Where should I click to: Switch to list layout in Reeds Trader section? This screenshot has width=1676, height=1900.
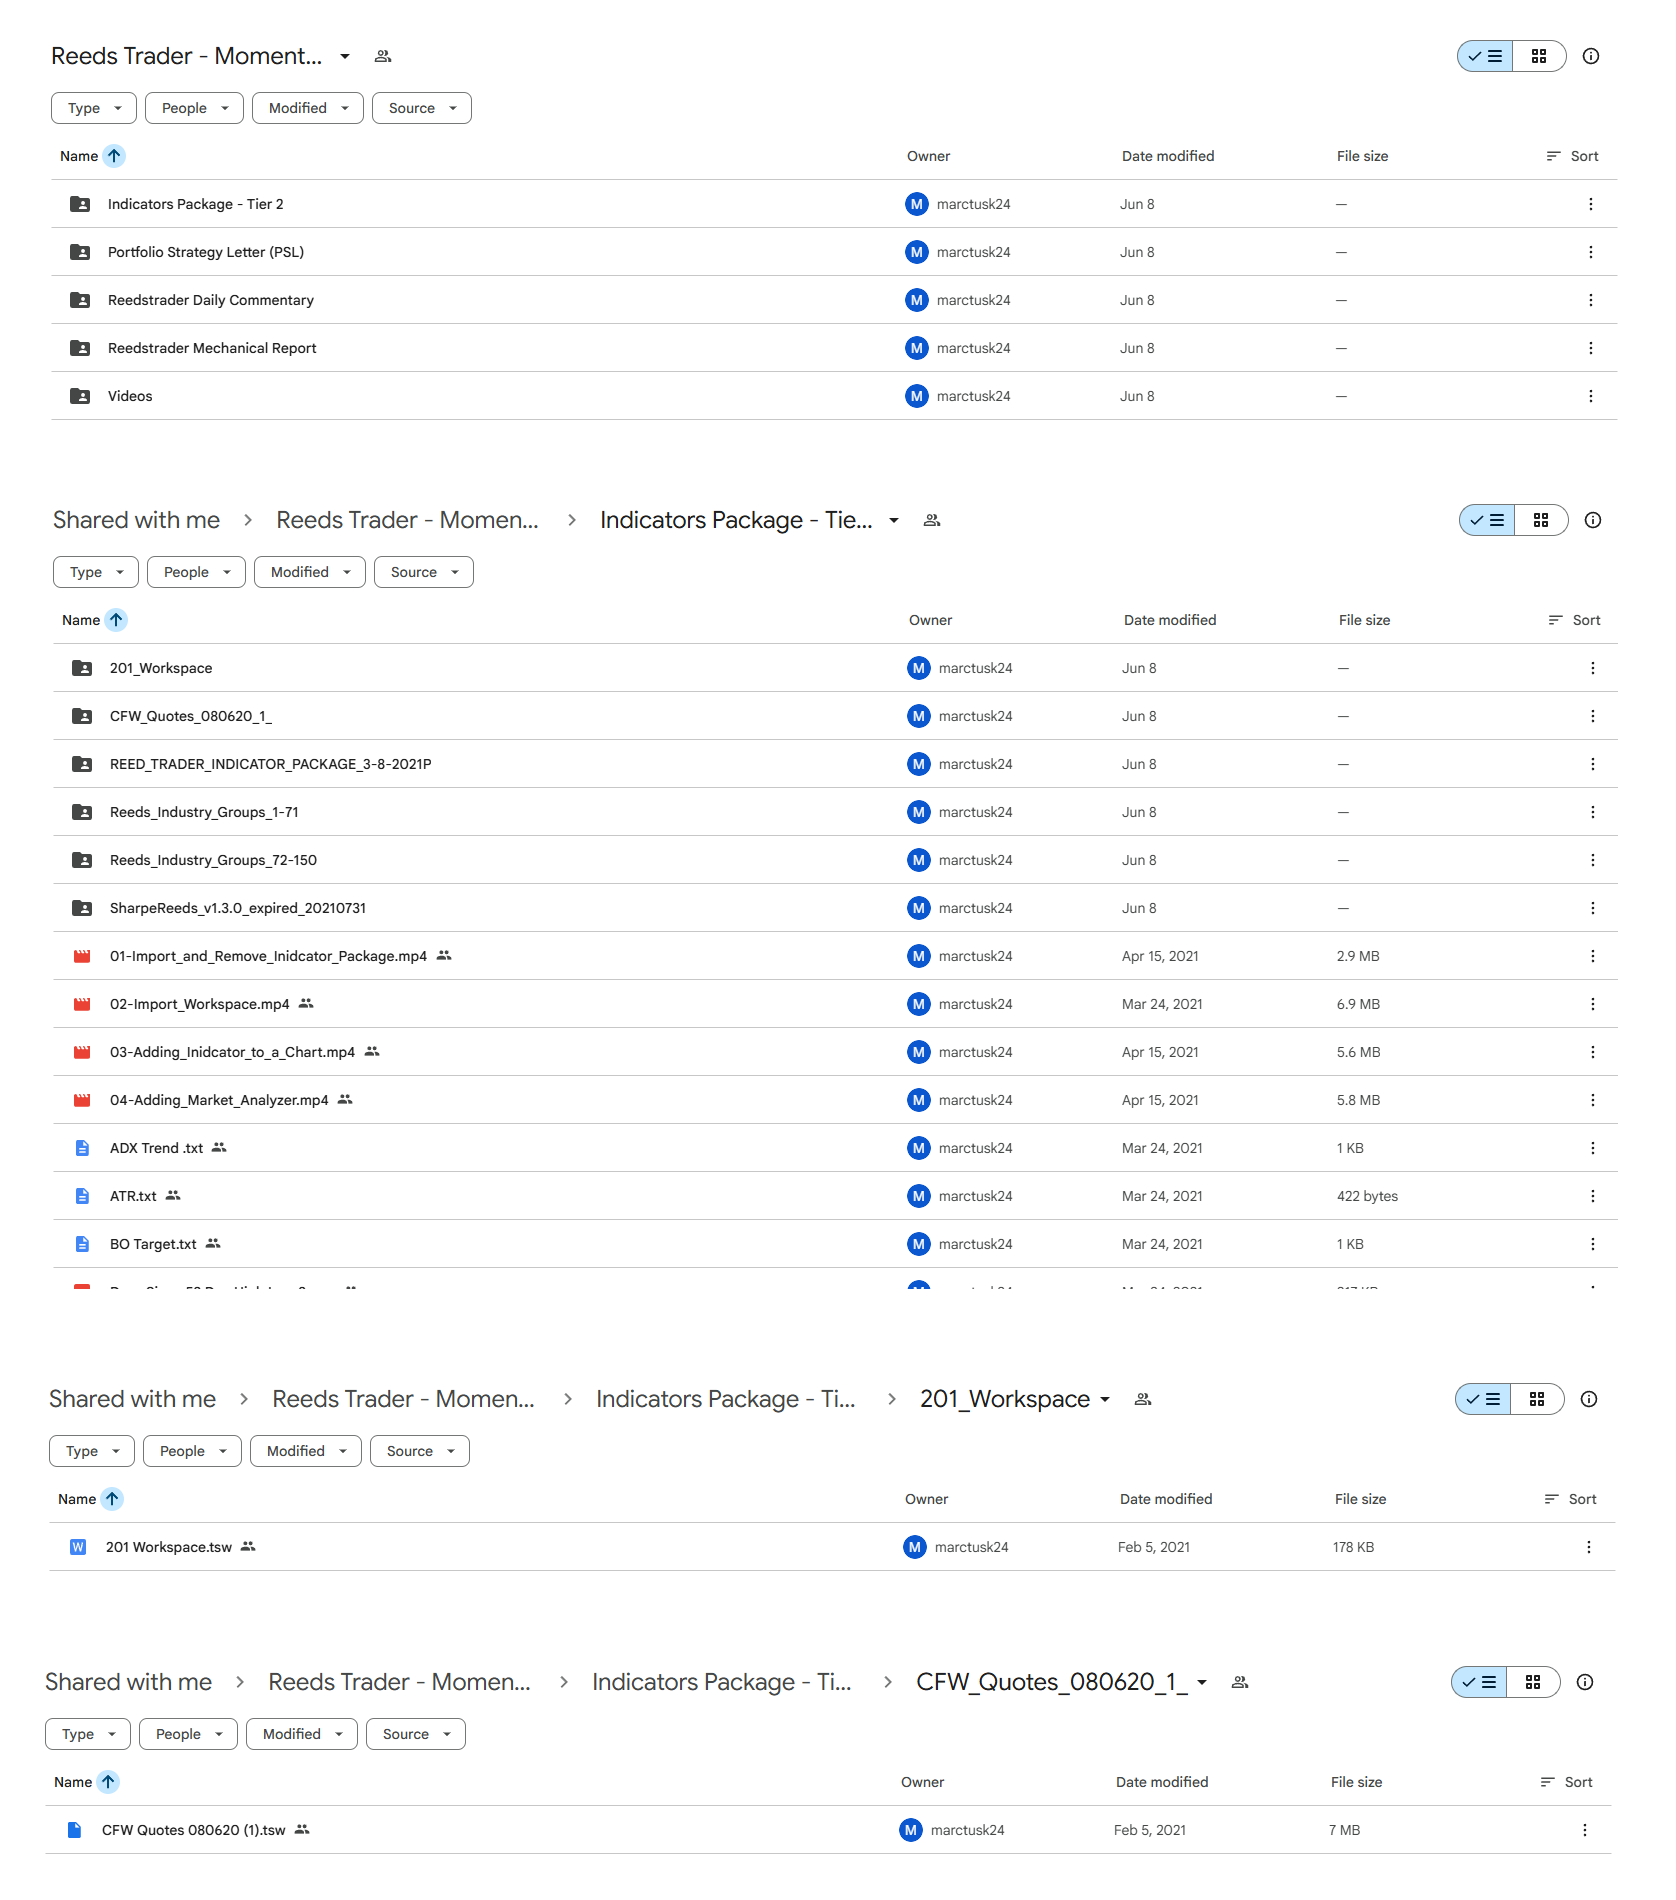point(1485,56)
